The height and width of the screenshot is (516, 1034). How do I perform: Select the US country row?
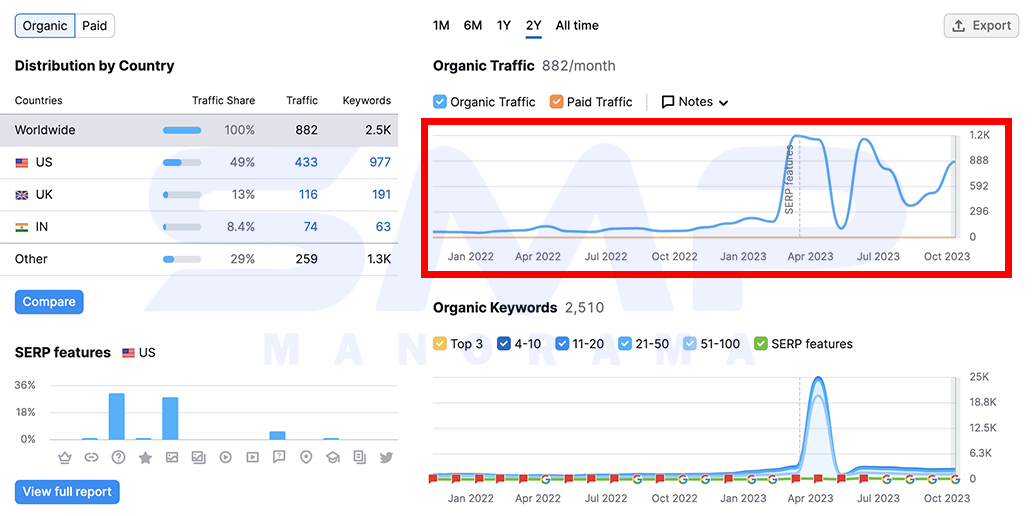pos(206,162)
